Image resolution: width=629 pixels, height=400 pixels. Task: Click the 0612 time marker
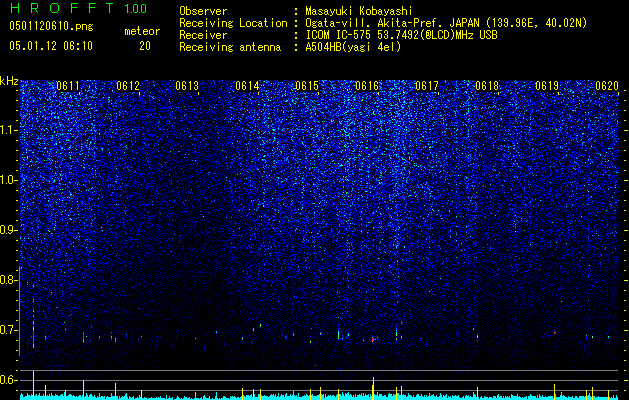tap(128, 86)
